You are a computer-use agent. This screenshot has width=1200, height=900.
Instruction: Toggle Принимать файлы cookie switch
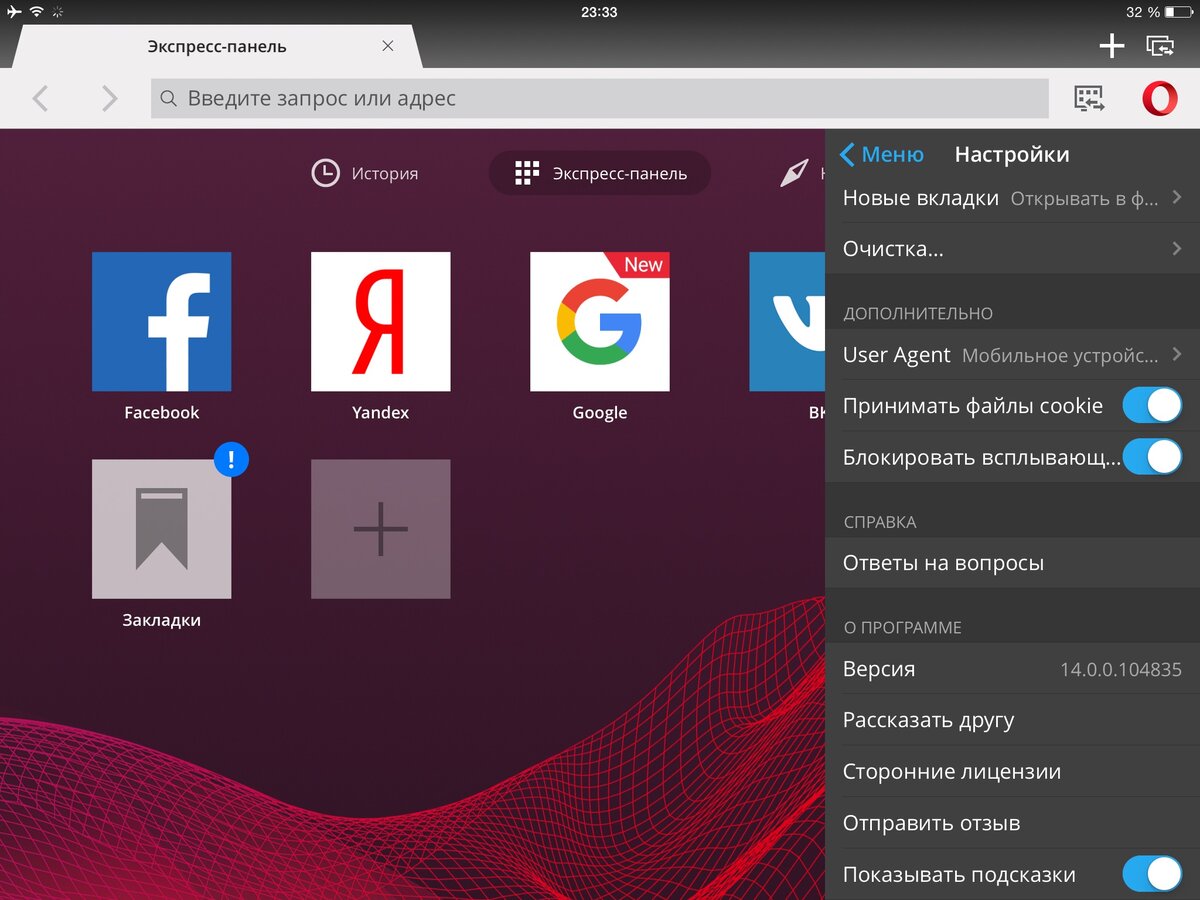pos(1152,406)
